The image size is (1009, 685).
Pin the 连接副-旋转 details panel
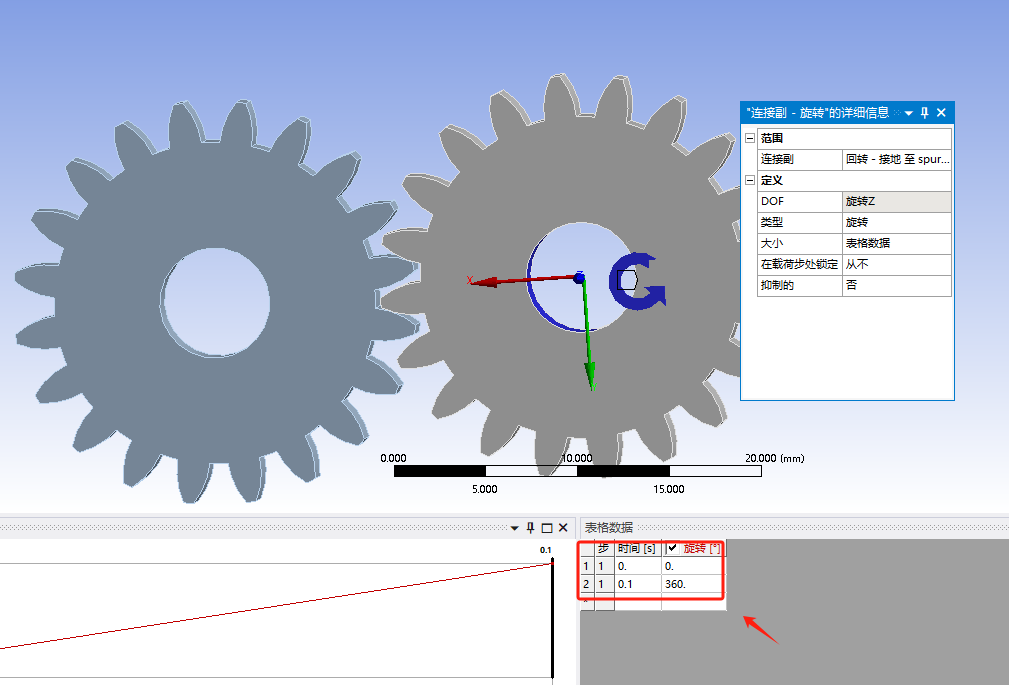[x=924, y=113]
